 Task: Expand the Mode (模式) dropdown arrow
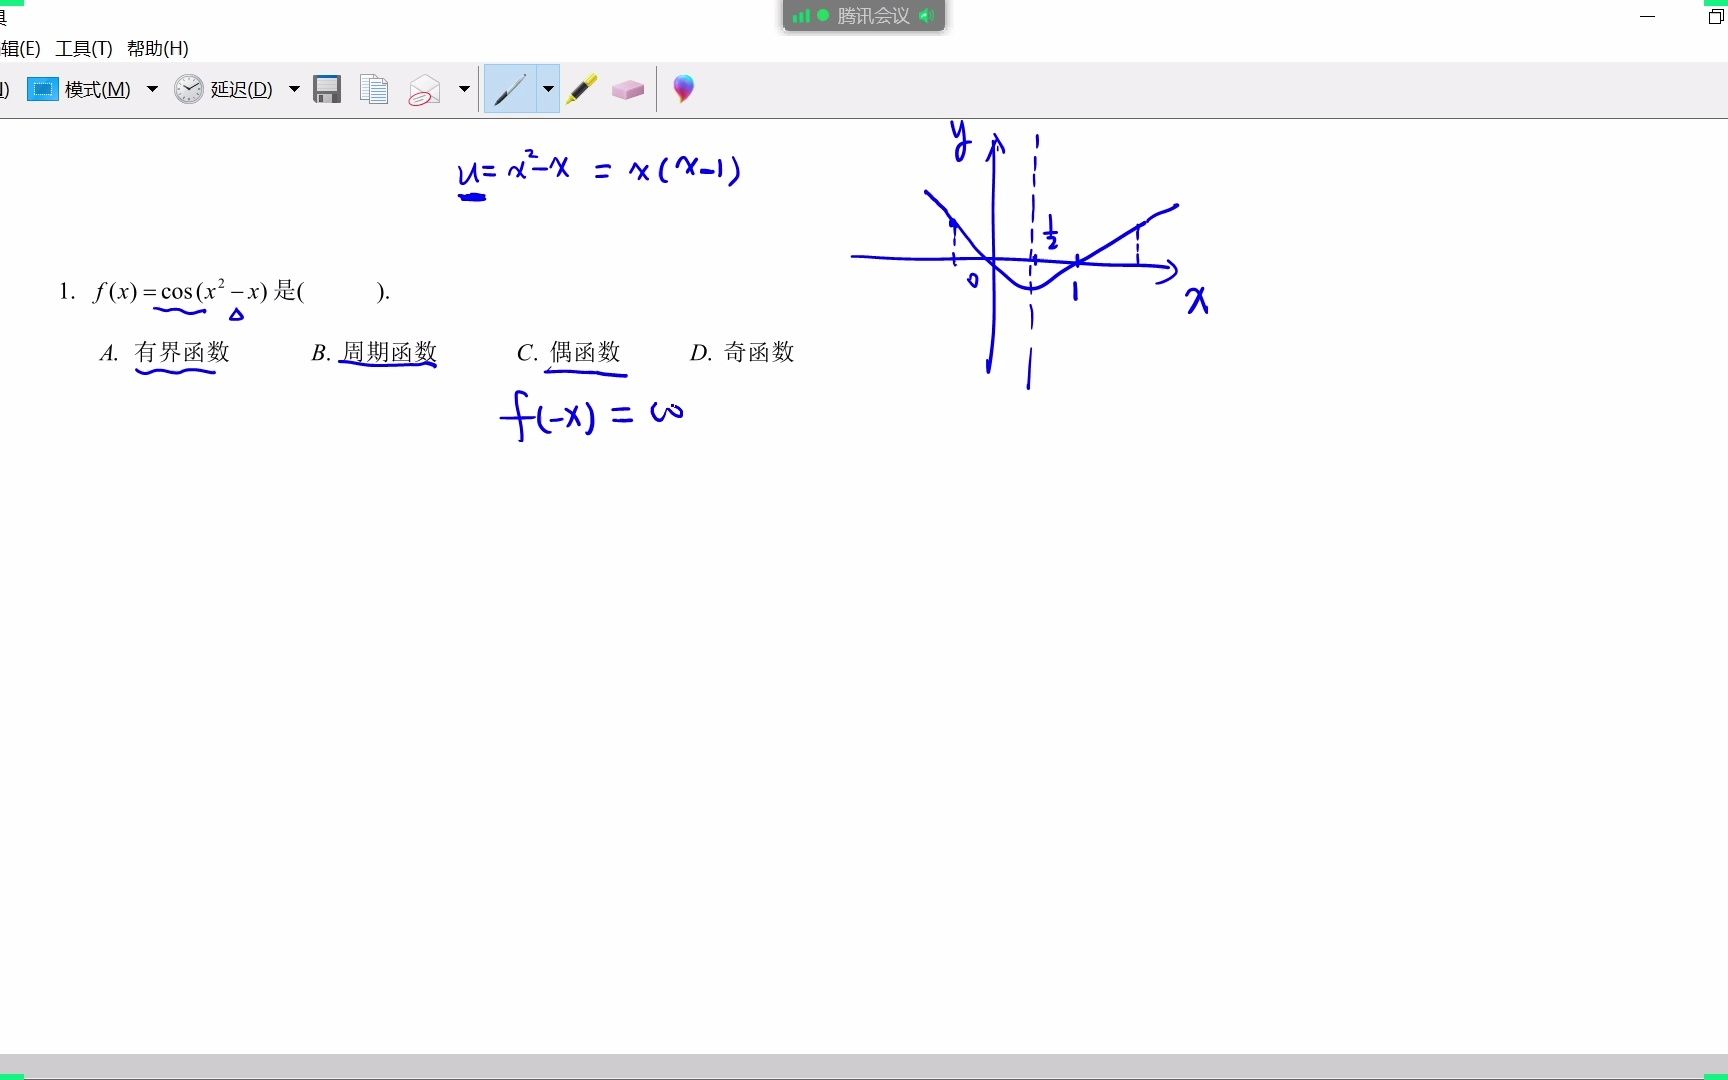(152, 89)
